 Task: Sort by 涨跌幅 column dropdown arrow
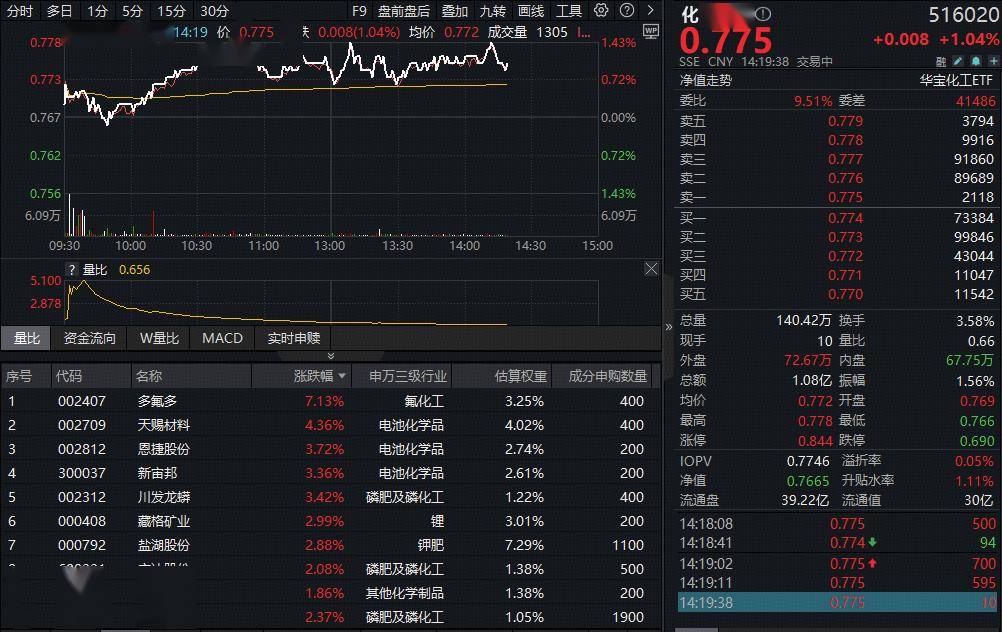(343, 377)
